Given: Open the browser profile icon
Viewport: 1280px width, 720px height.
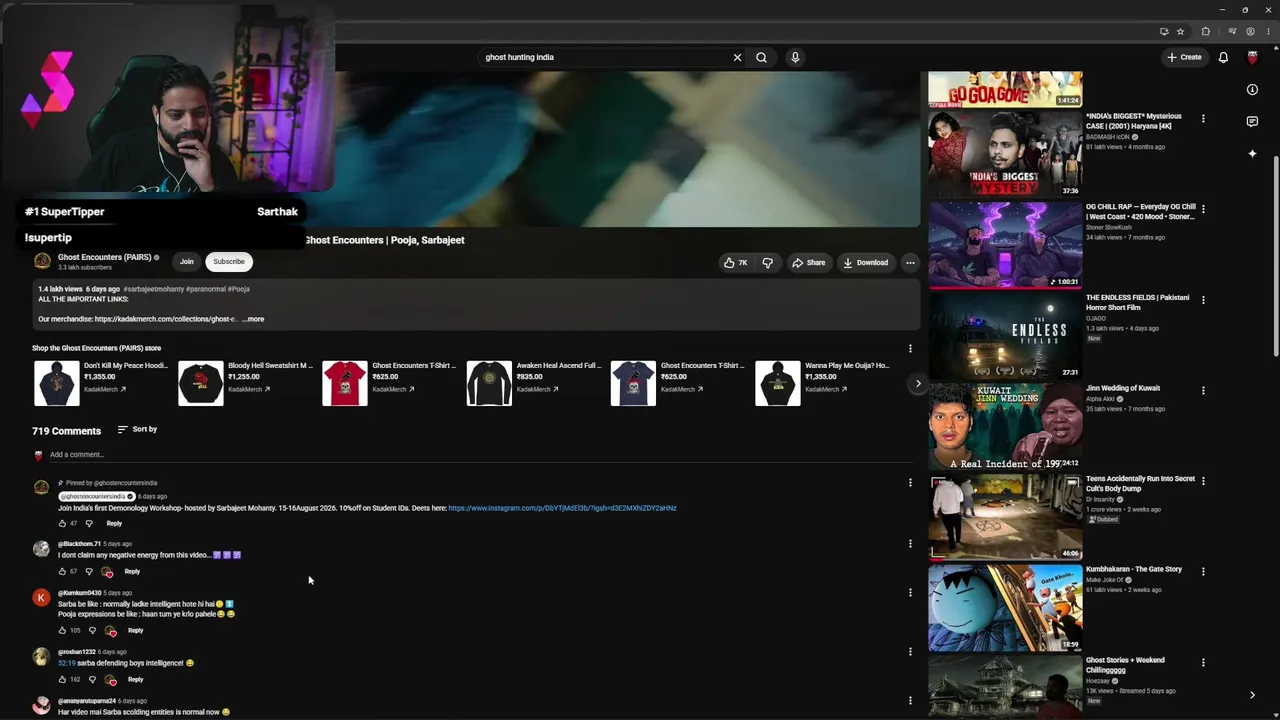Looking at the screenshot, I should pyautogui.click(x=1250, y=31).
